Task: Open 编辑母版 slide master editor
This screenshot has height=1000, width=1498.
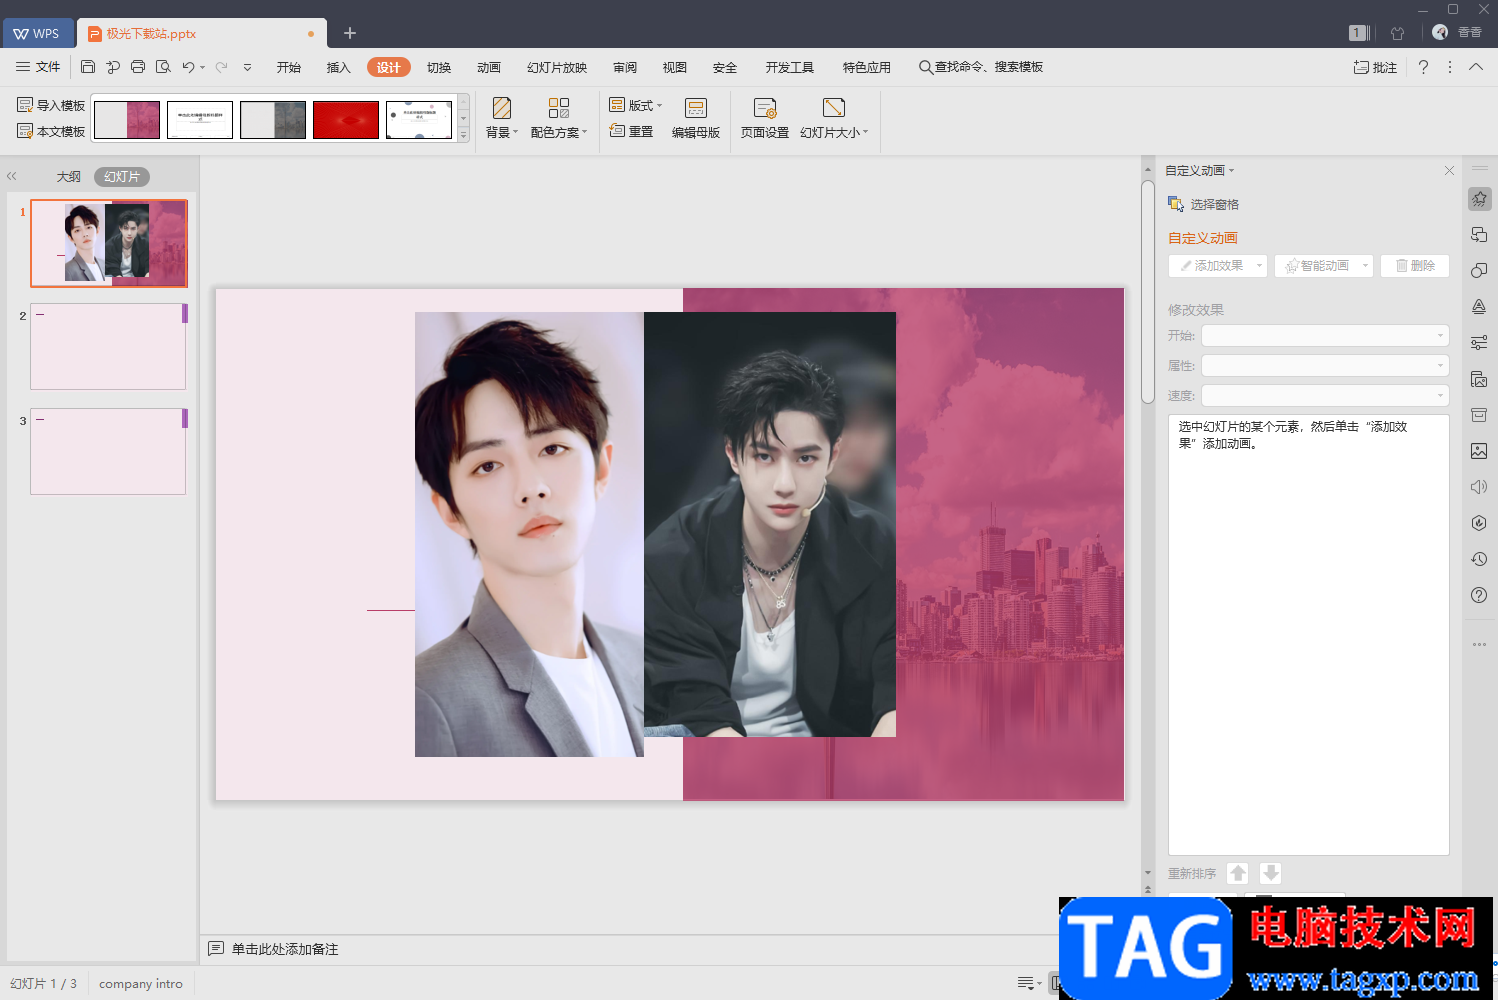Action: click(695, 118)
